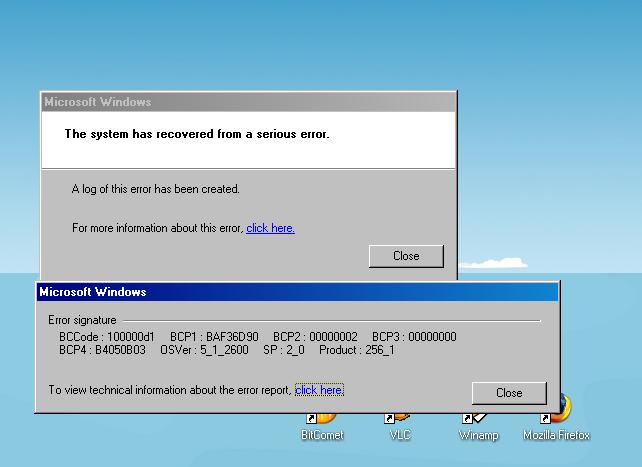Select the BCP2 : 00000002 value

tap(315, 337)
